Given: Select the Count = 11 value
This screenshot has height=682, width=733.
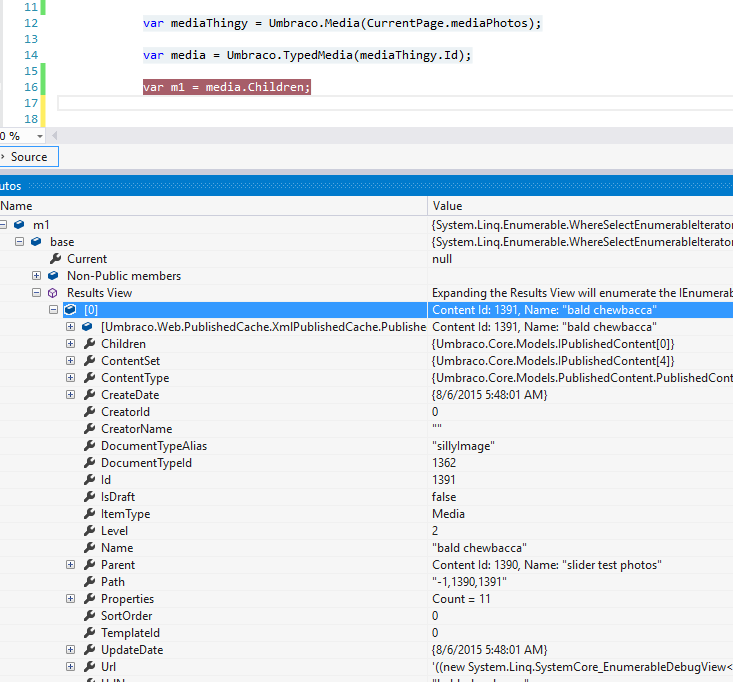Looking at the screenshot, I should [x=461, y=599].
